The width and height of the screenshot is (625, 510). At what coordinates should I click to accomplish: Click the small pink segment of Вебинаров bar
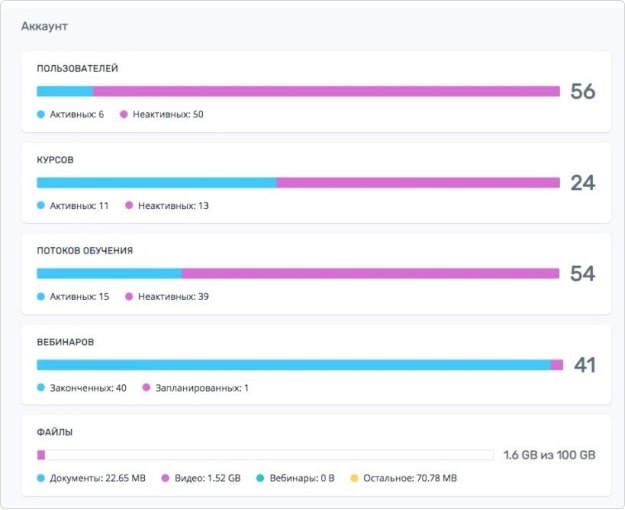(557, 365)
